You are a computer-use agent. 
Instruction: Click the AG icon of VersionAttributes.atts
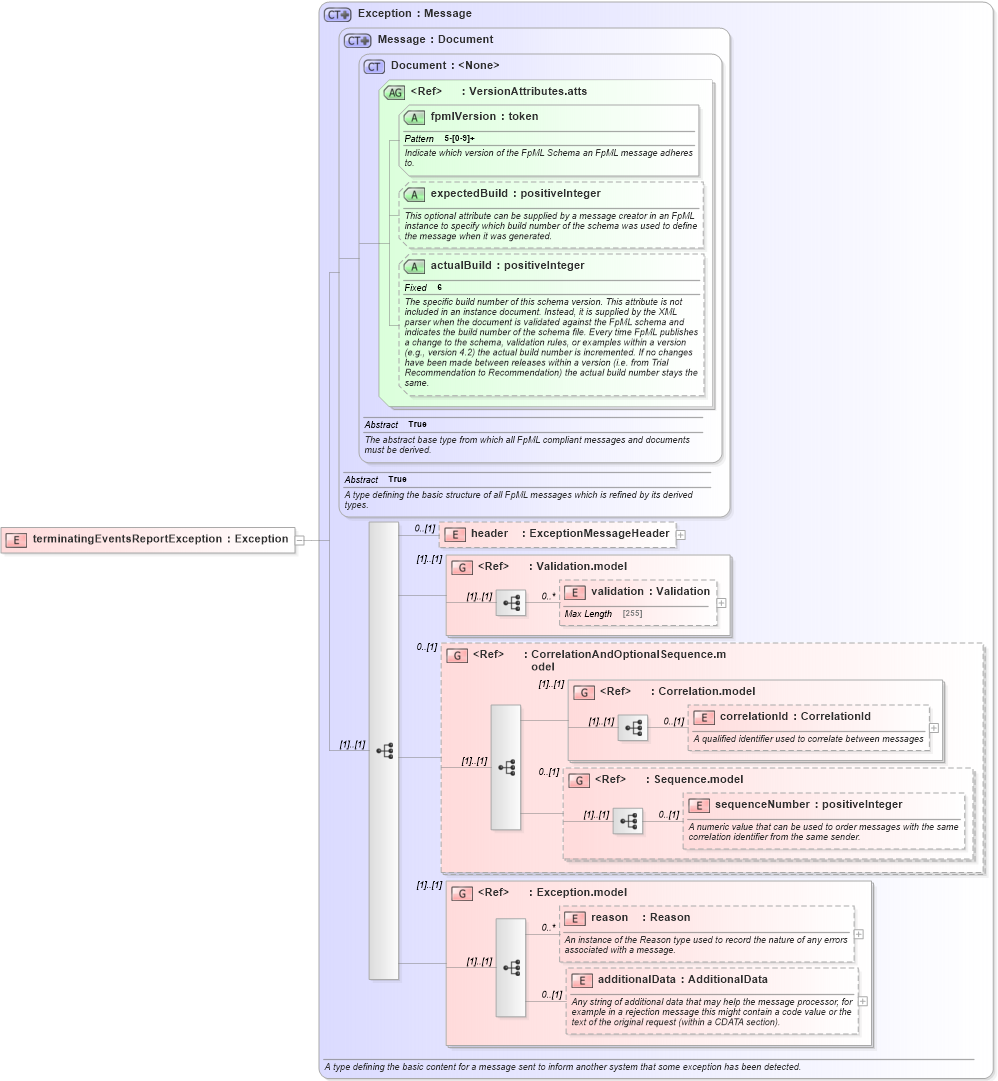coord(394,92)
